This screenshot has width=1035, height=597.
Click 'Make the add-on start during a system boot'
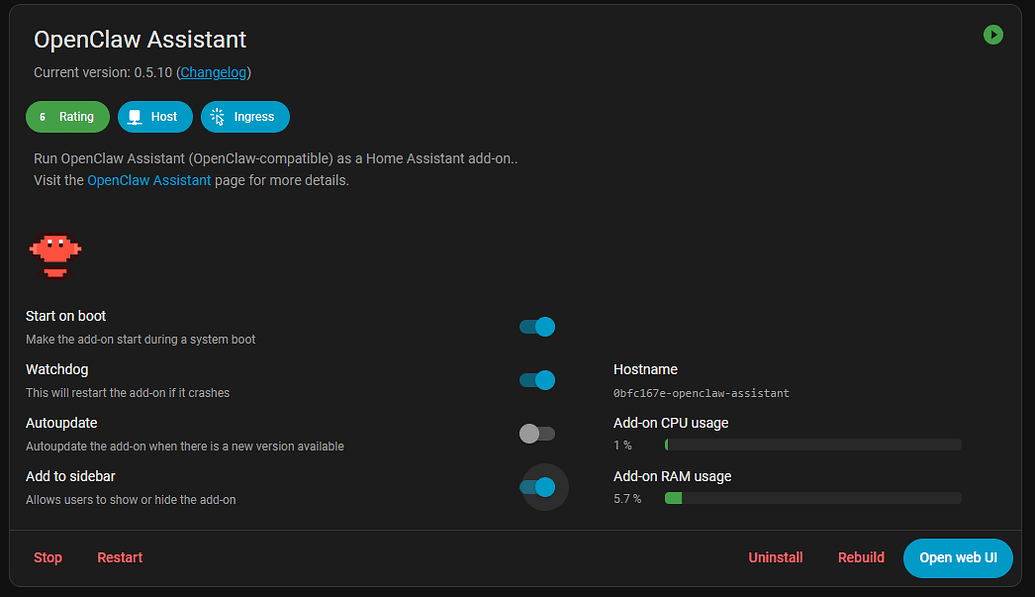[x=141, y=339]
